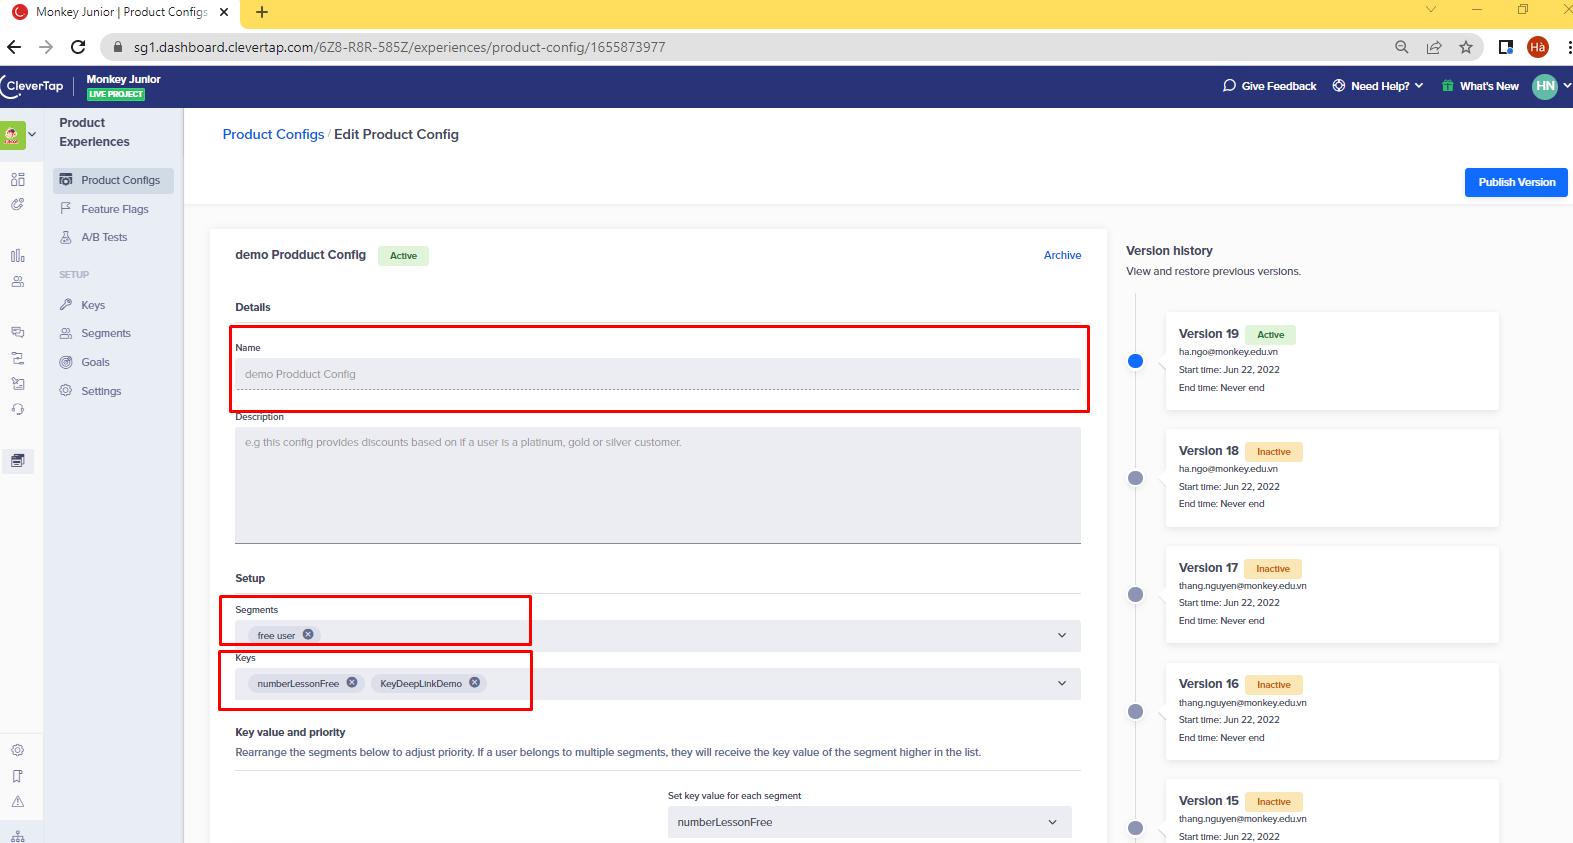The width and height of the screenshot is (1573, 843).
Task: Open What's New in top bar
Action: tap(1480, 86)
